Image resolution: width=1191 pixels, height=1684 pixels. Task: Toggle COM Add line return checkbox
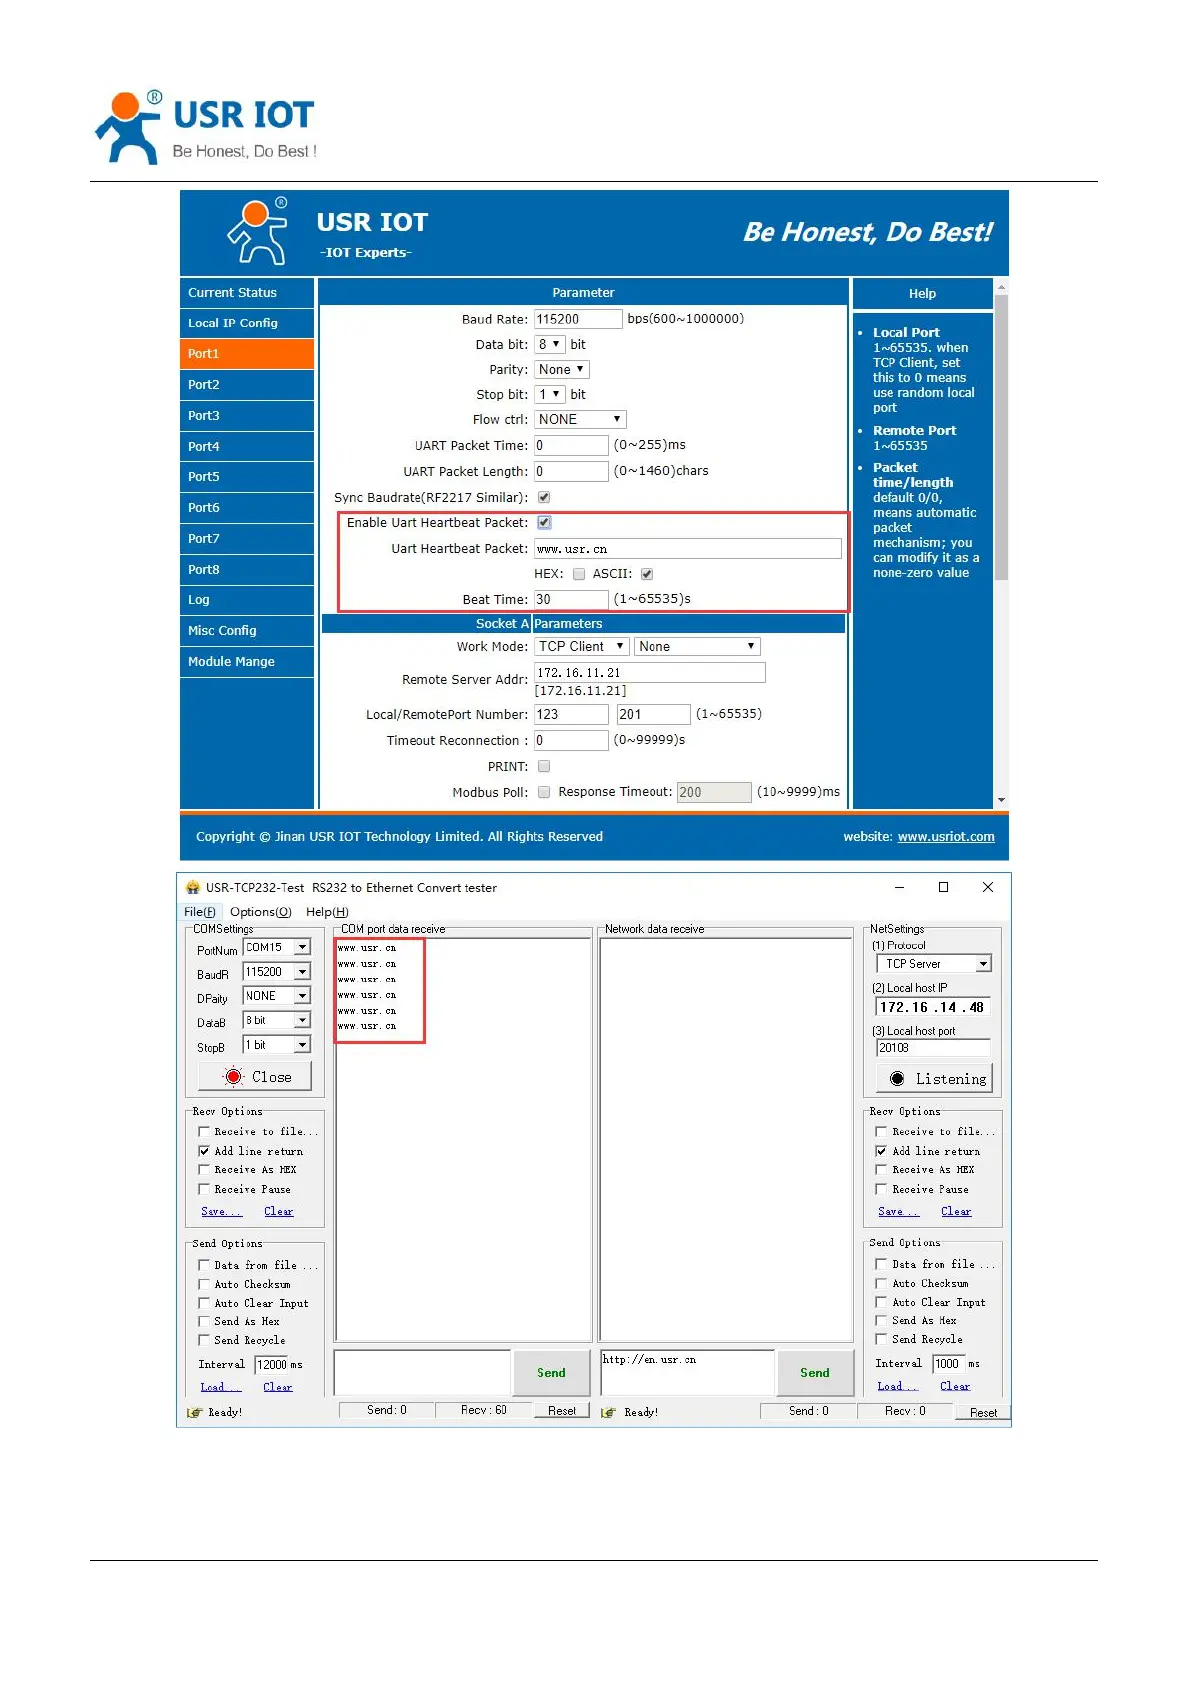[204, 1151]
